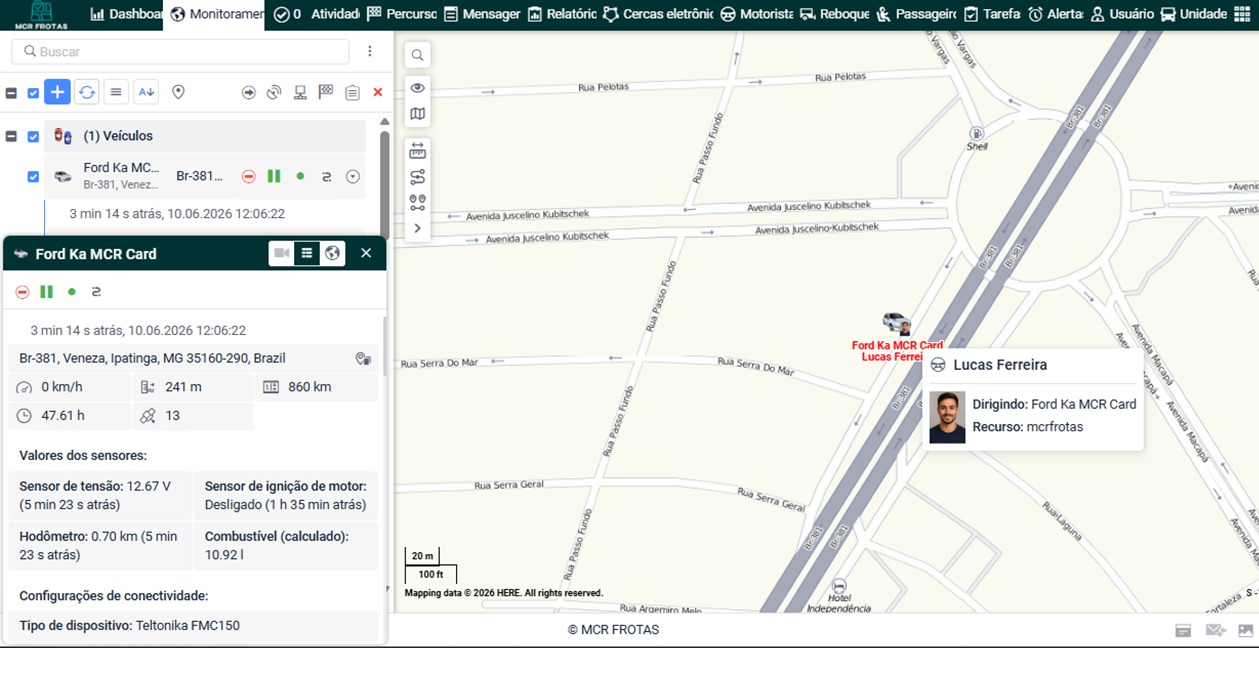Select the point-to-point markers tool
Image resolution: width=1259 pixels, height=680 pixels.
pyautogui.click(x=417, y=203)
